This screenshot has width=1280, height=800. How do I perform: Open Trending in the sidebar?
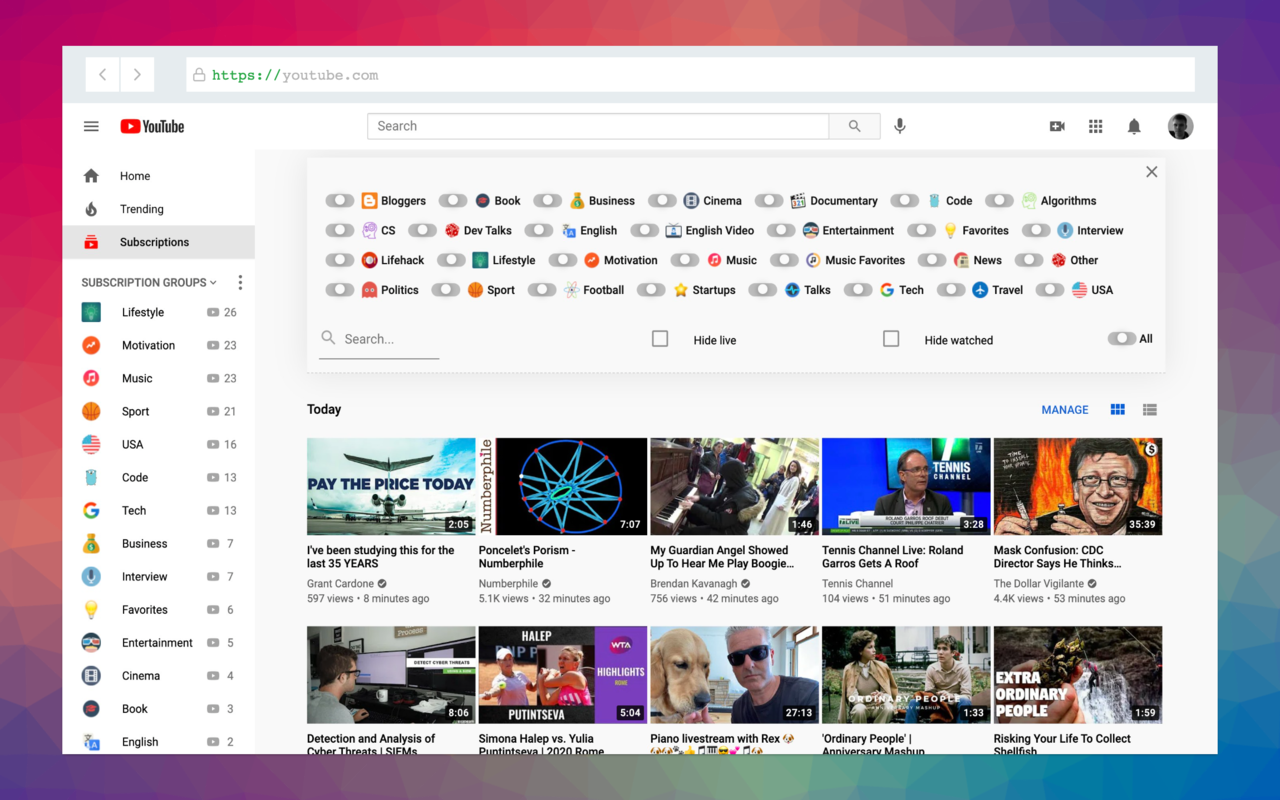(x=158, y=209)
